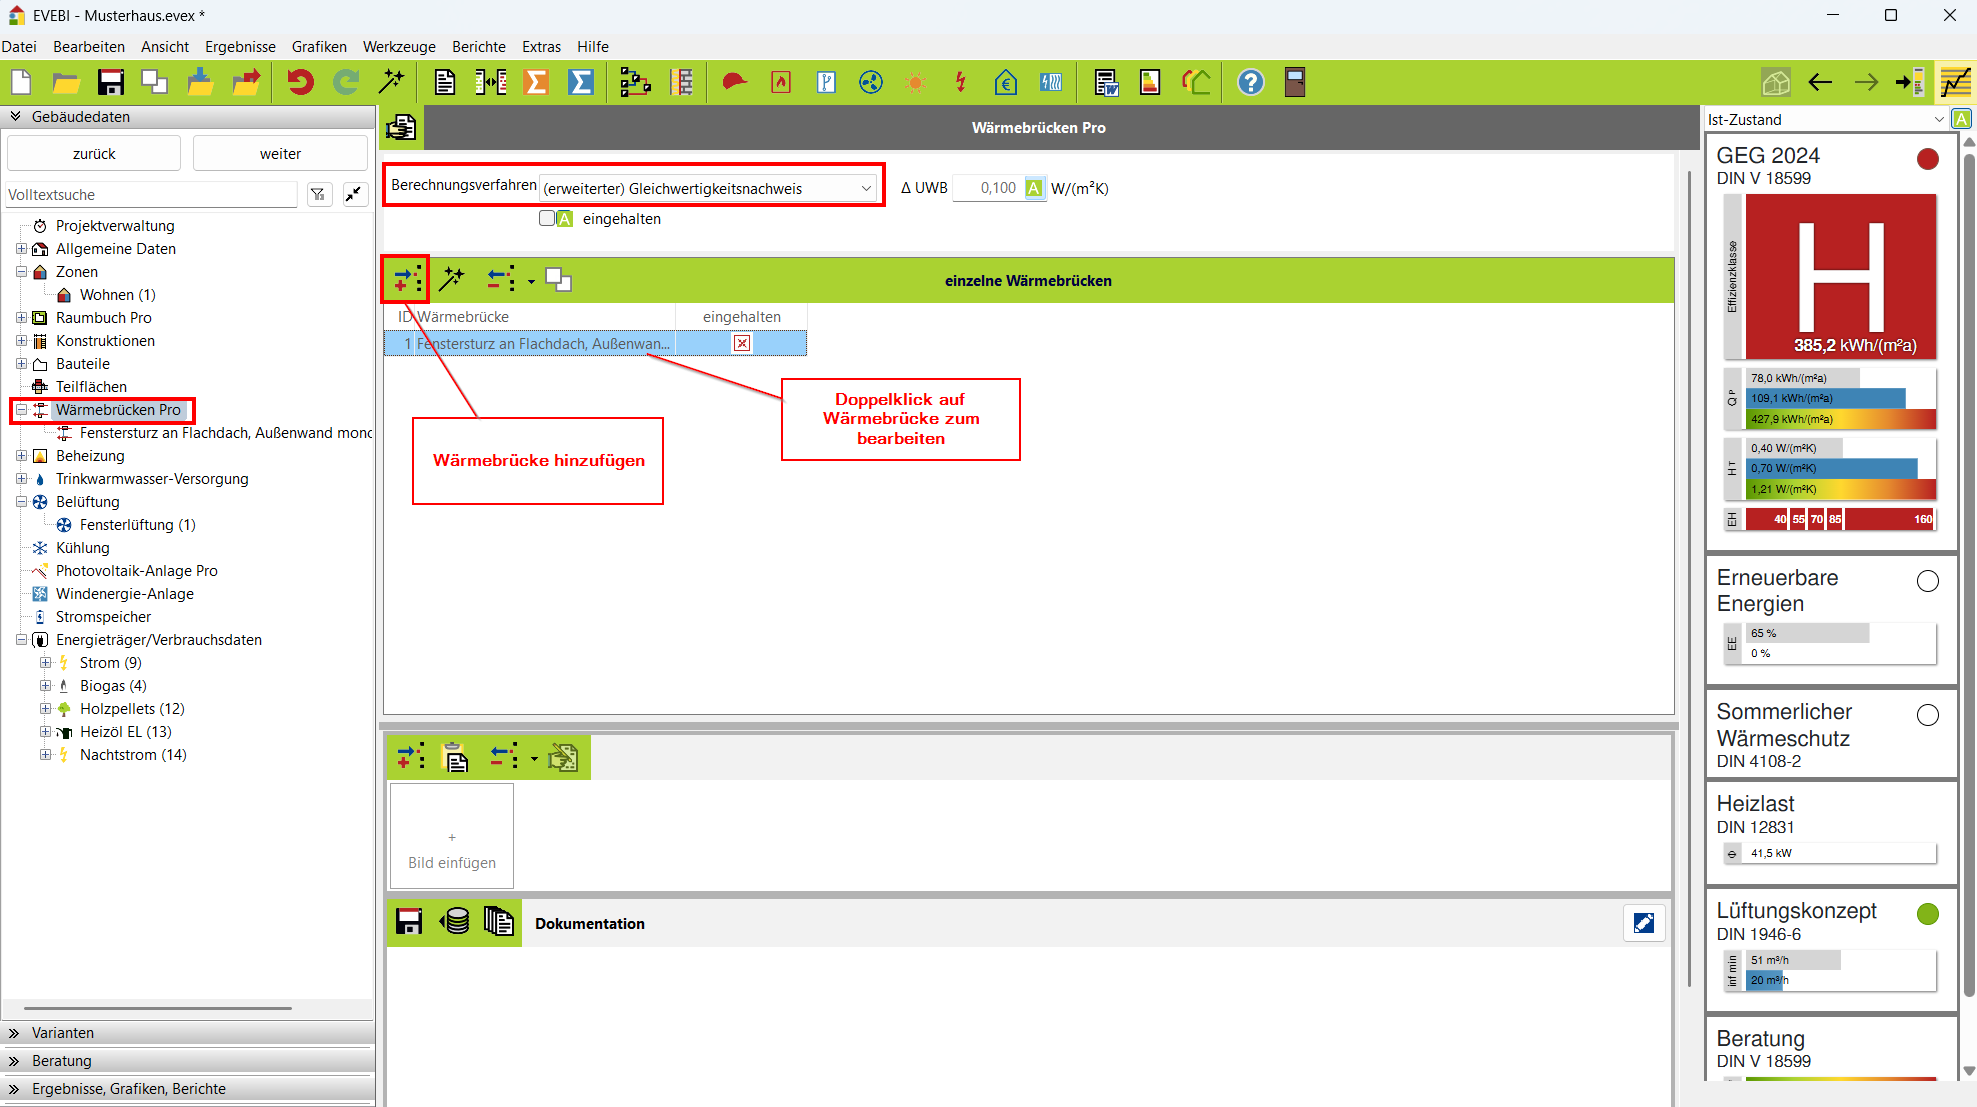Click the magic wand icon above Wärmebrücken list
1977x1107 pixels.
click(x=452, y=280)
